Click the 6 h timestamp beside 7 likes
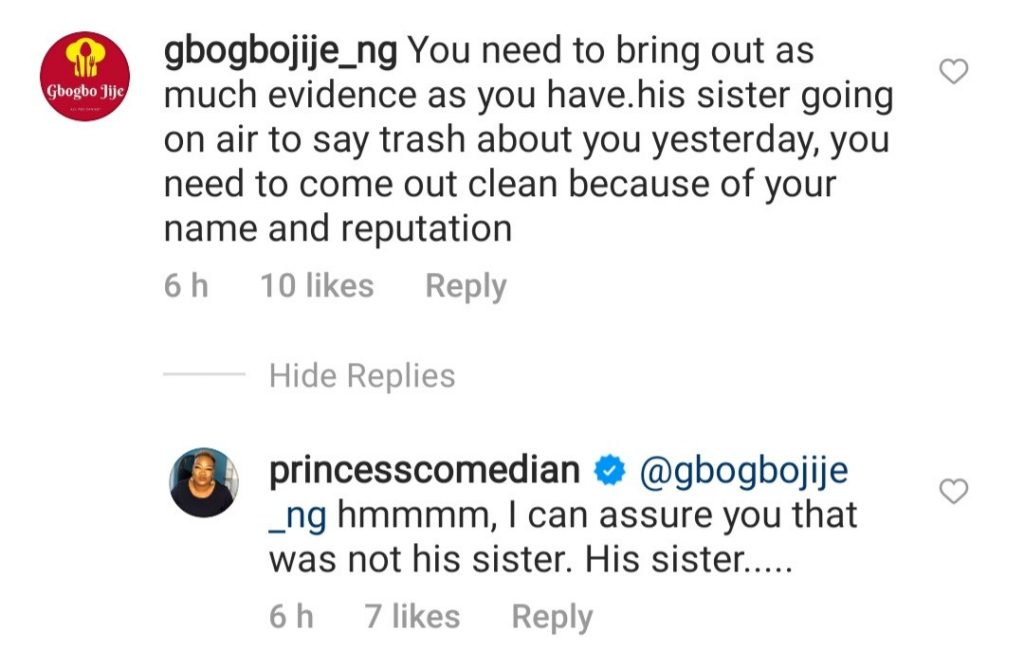This screenshot has width=1024, height=668. (291, 617)
